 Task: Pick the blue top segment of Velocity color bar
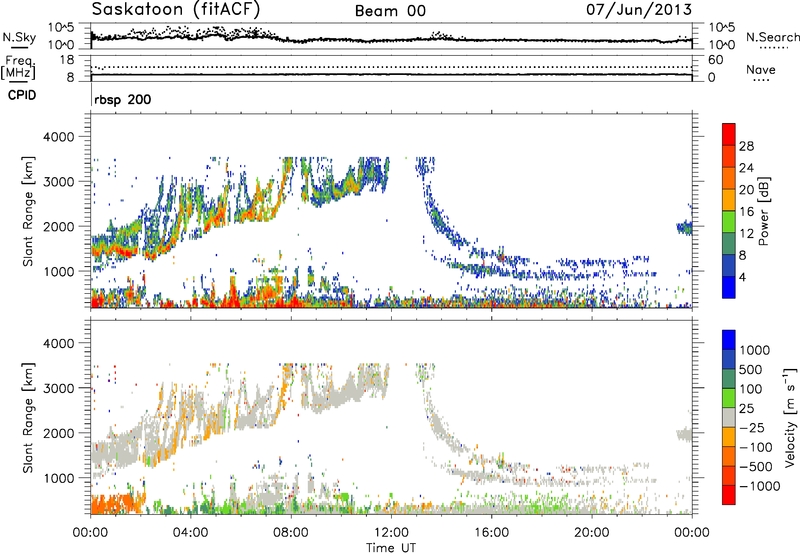point(729,340)
